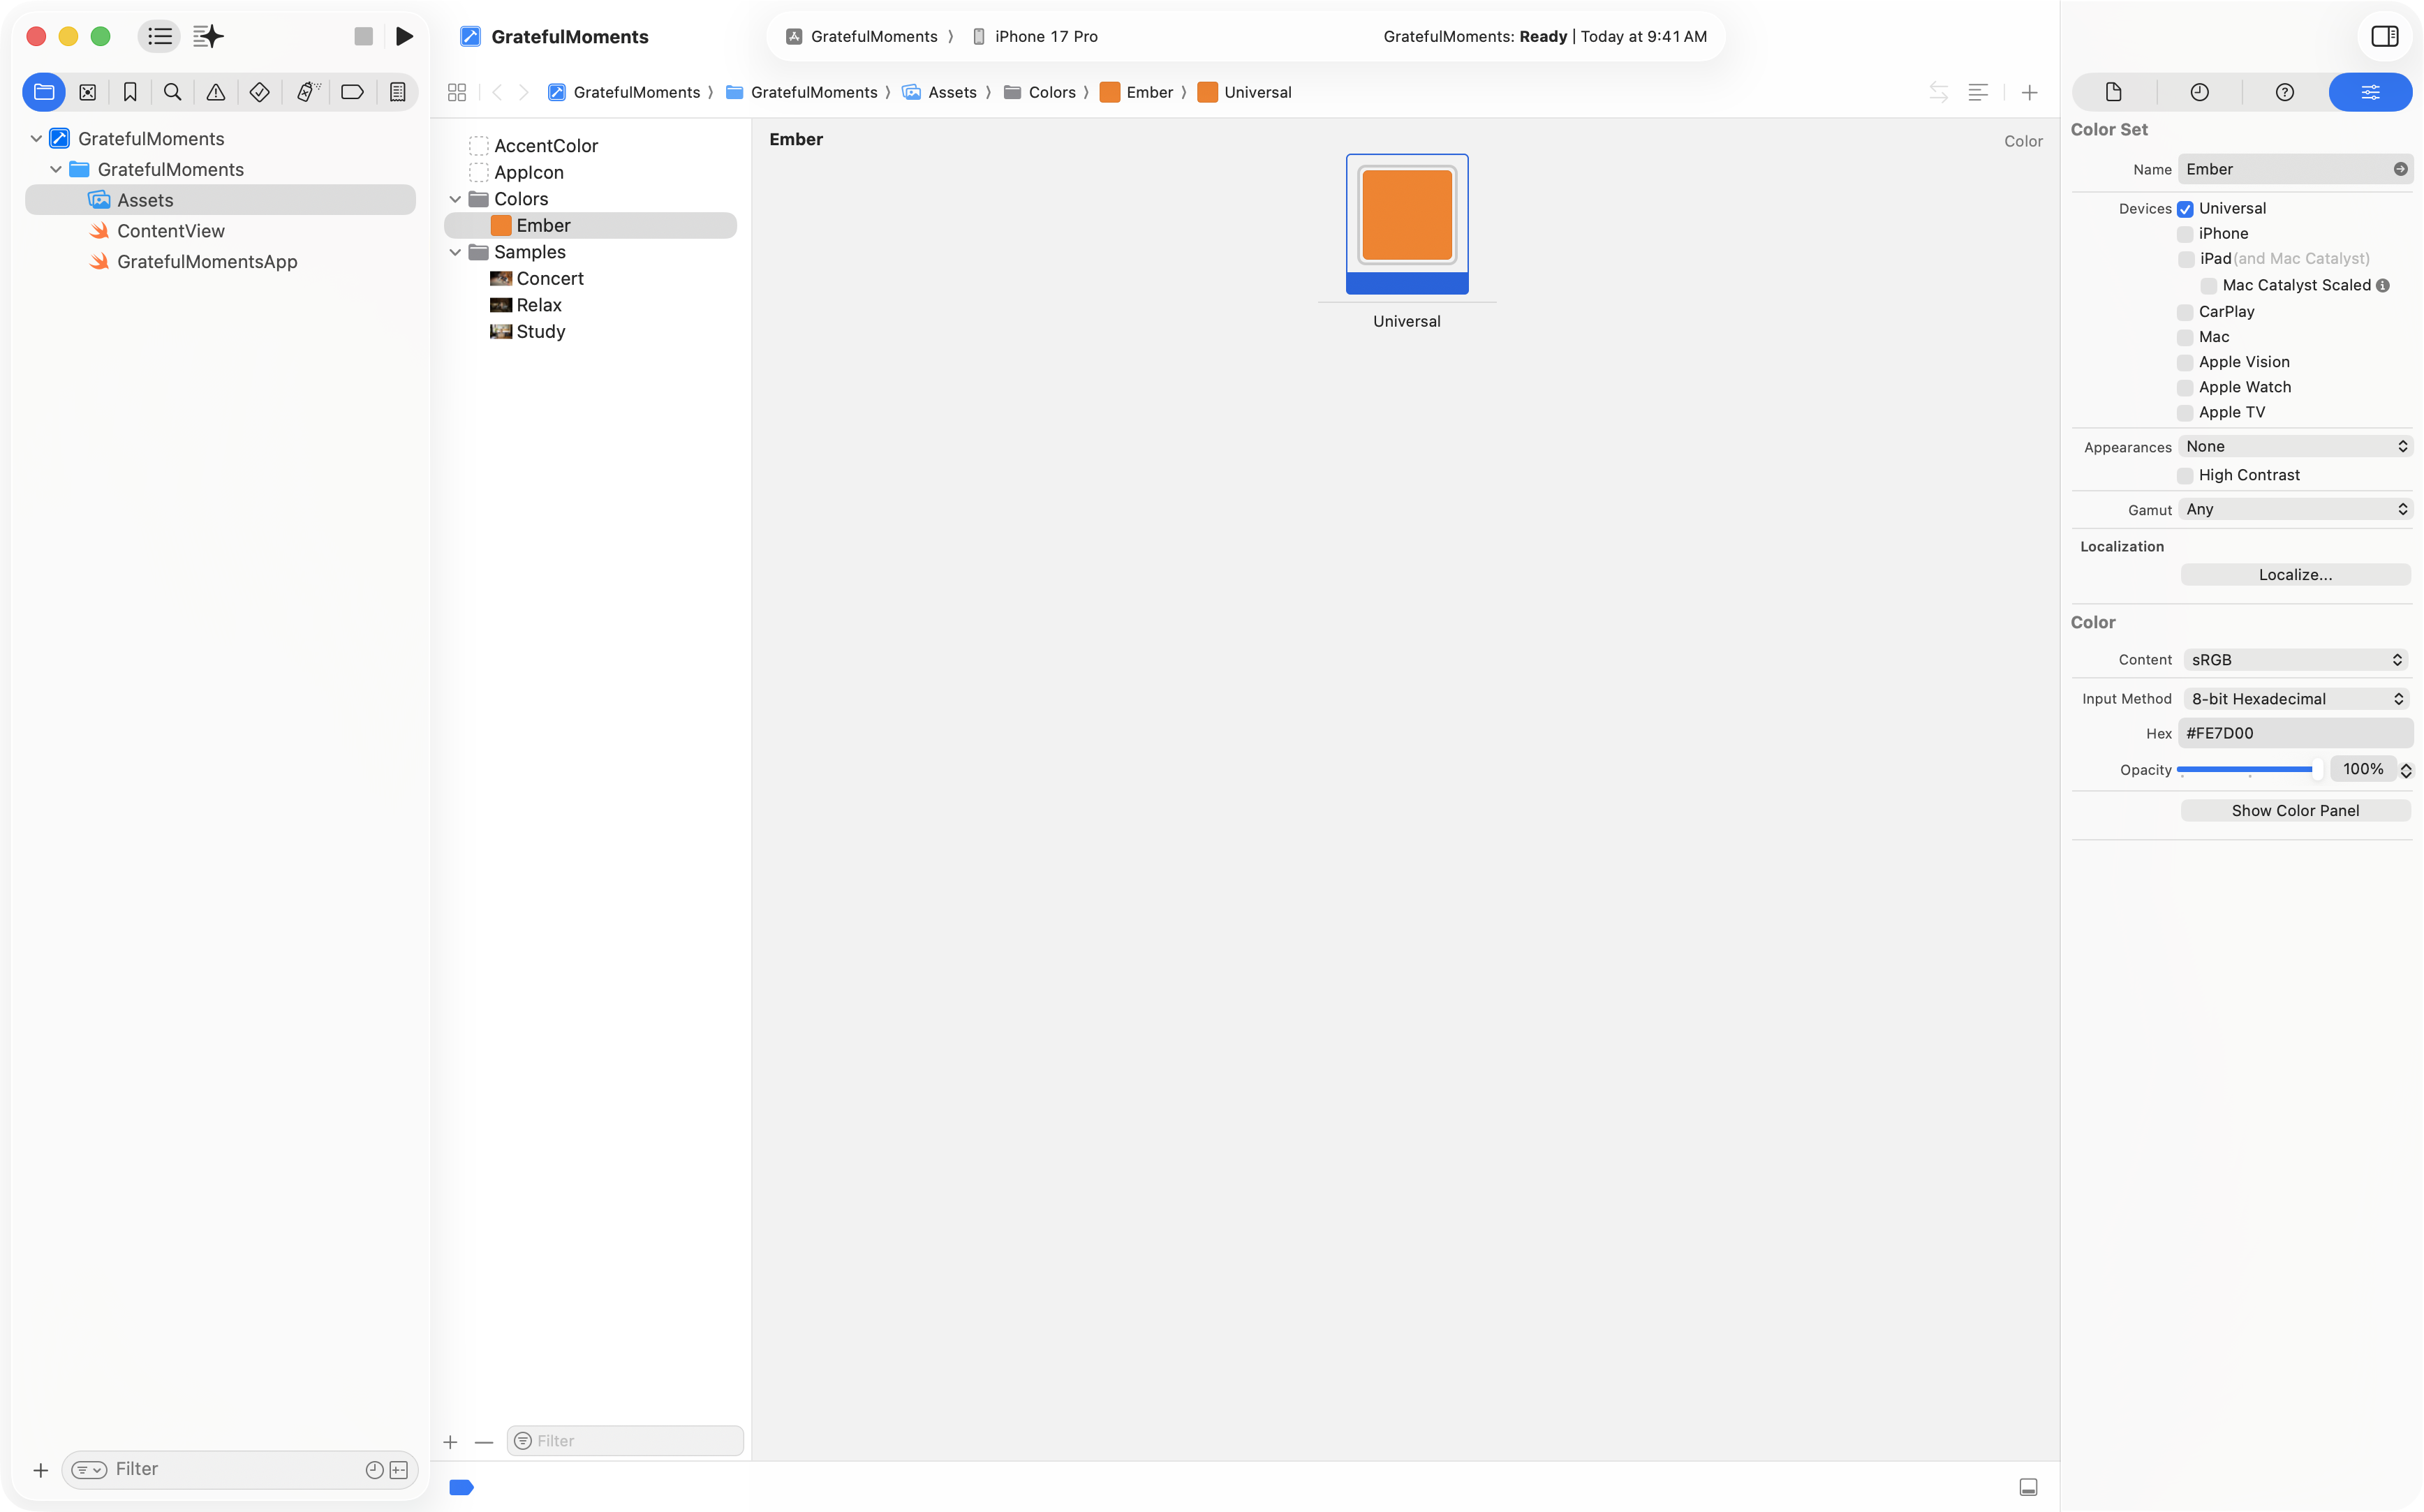Toggle the inspector panel icon at top right
The height and width of the screenshot is (1512, 2424).
click(2384, 36)
